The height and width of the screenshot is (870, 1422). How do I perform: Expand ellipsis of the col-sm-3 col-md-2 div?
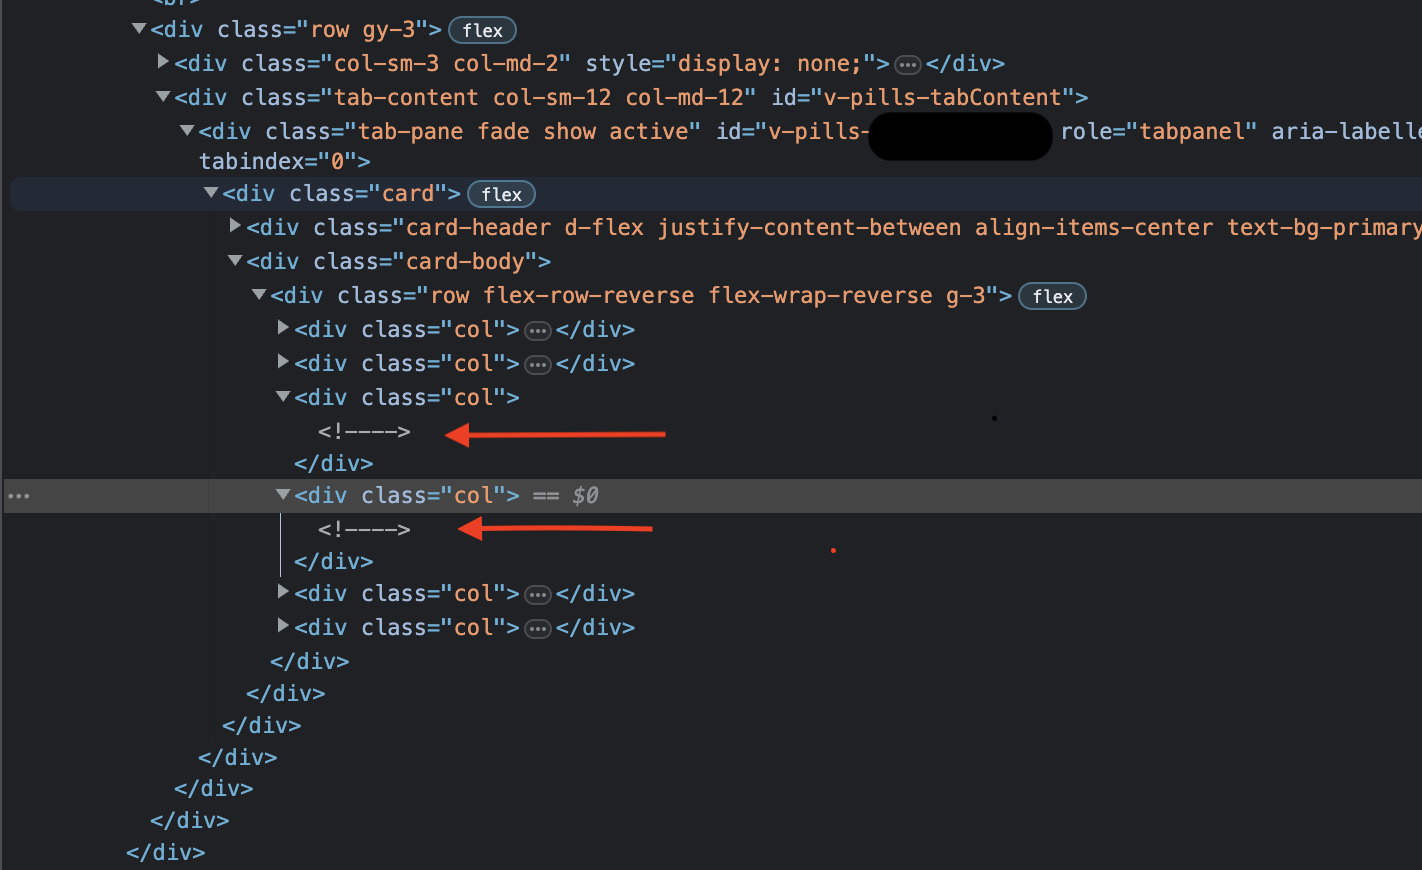(907, 65)
